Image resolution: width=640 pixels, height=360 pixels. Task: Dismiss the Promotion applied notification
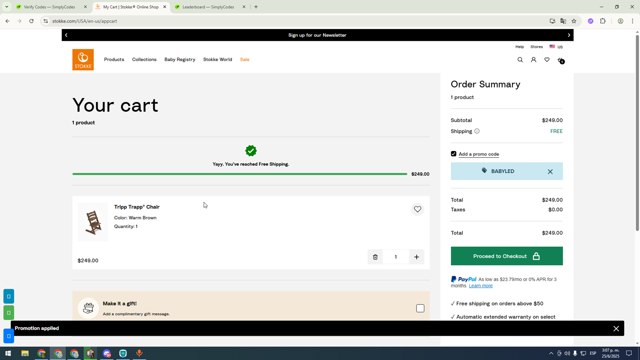point(616,329)
